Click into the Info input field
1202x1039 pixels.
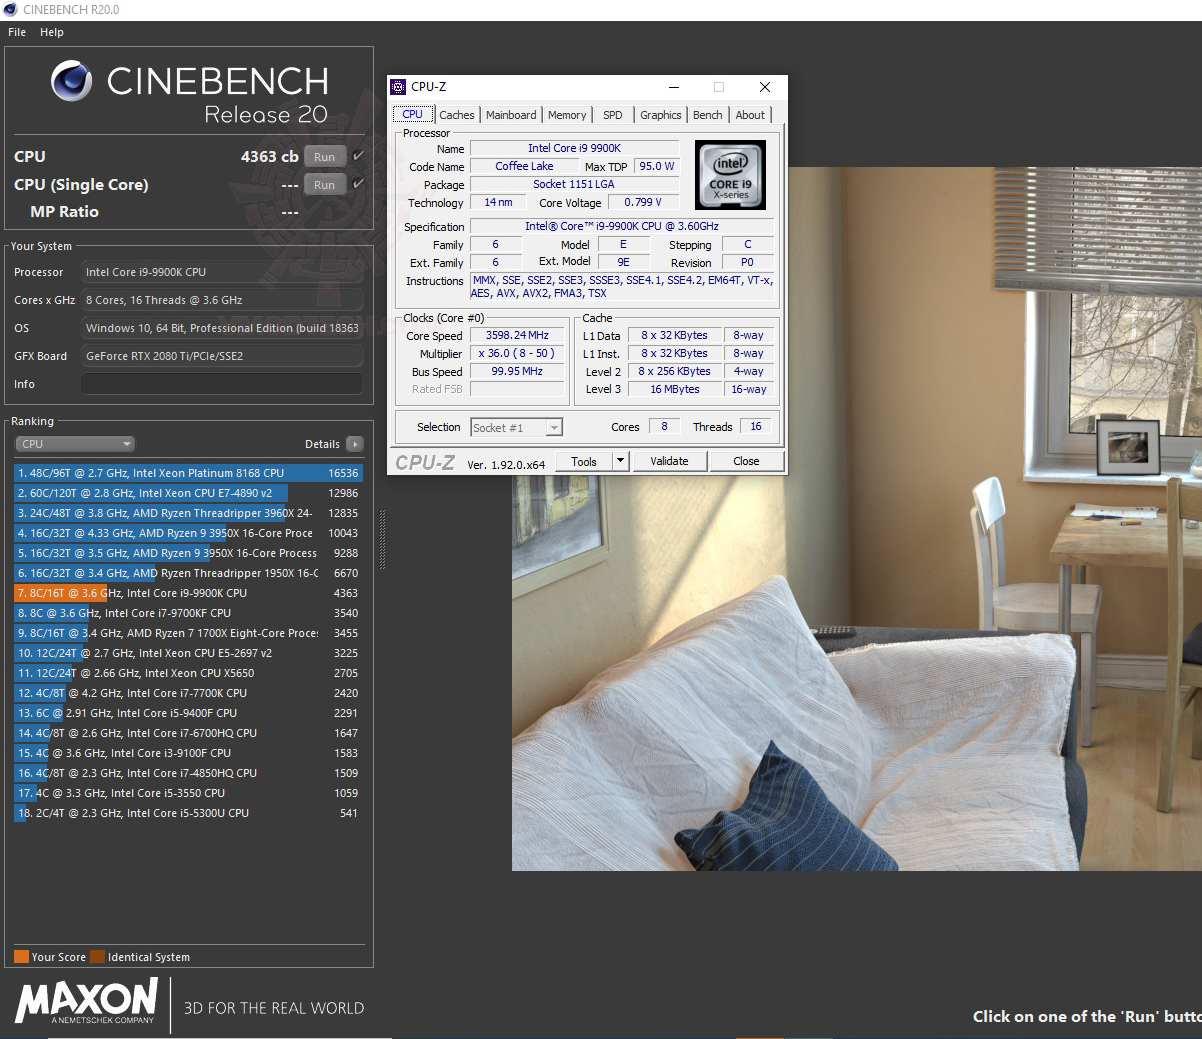click(222, 384)
